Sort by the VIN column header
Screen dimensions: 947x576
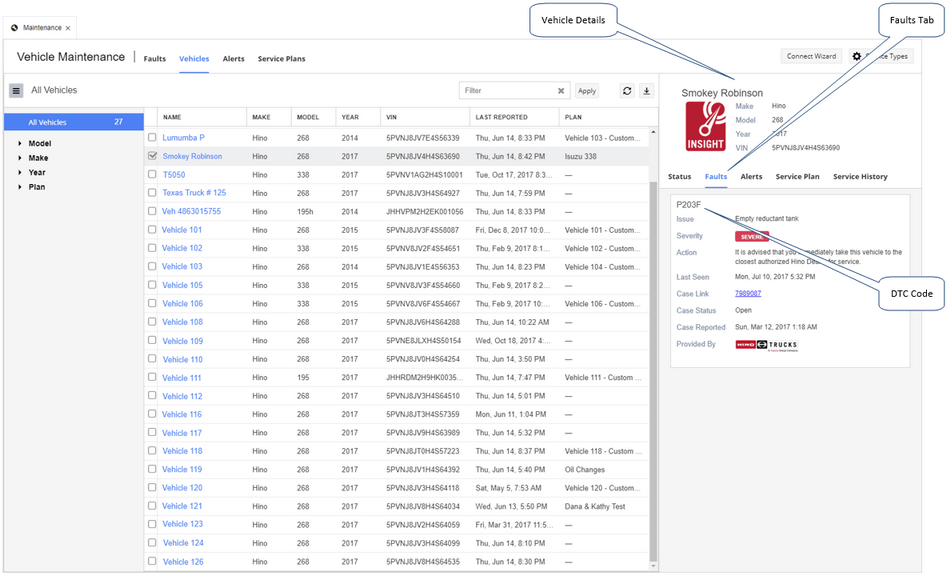[x=391, y=117]
